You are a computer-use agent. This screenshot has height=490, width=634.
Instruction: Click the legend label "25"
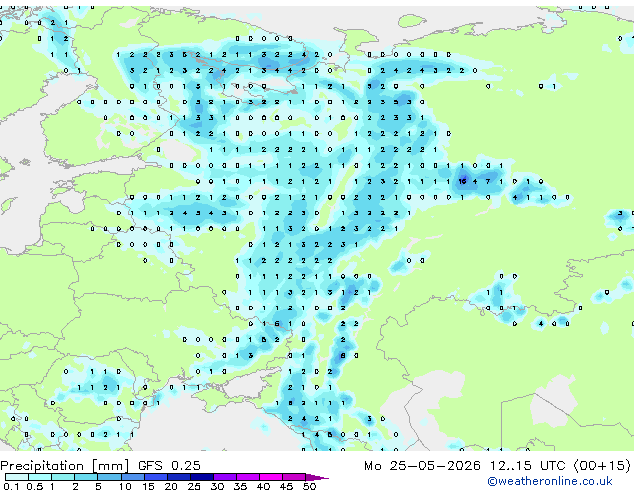[x=194, y=486]
